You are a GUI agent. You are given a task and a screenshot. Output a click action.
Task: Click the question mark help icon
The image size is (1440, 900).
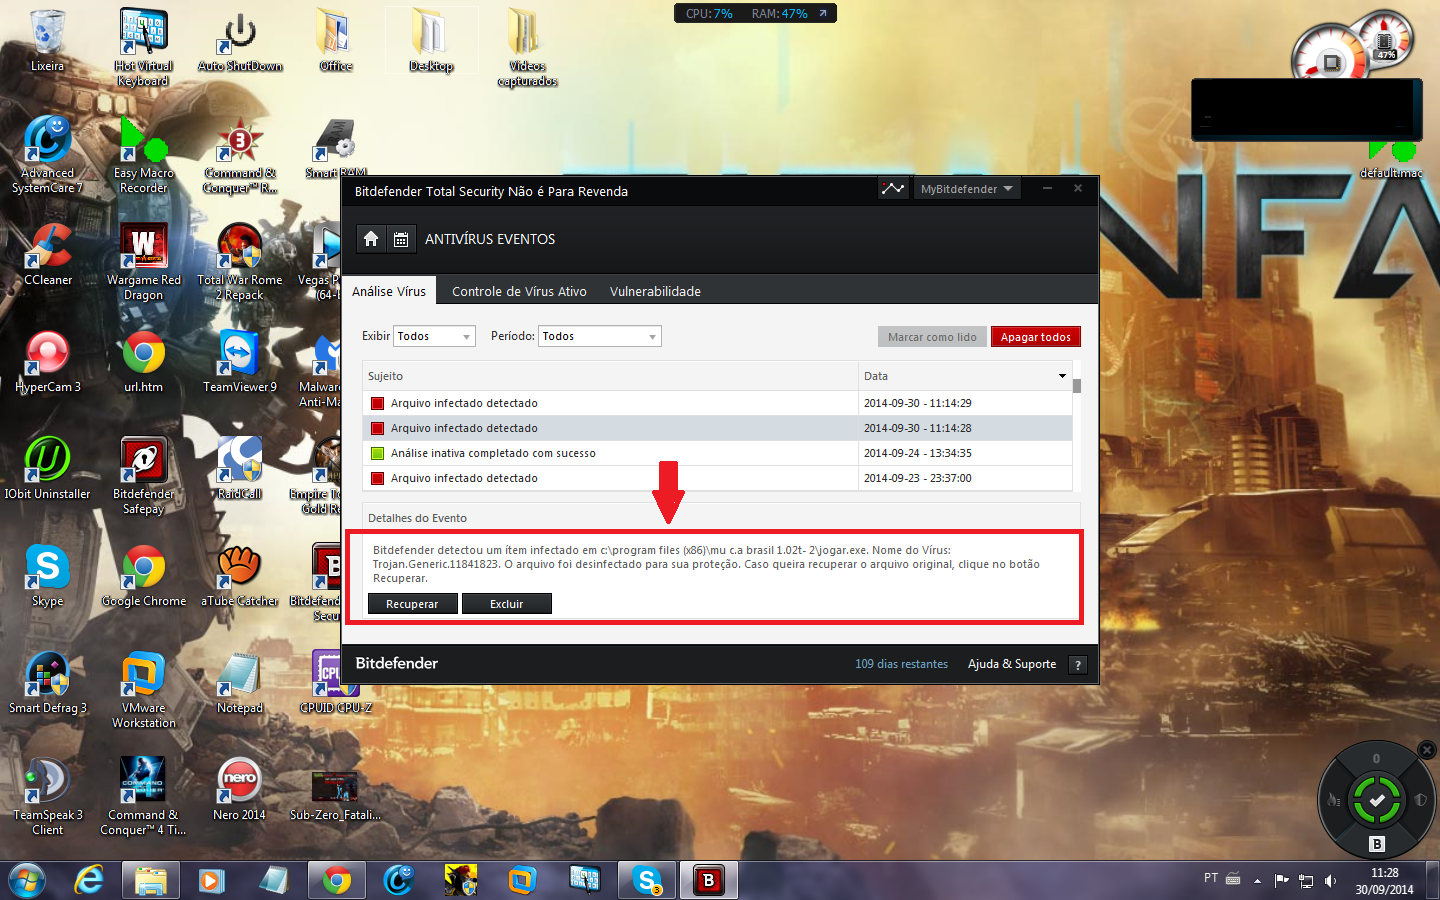tap(1077, 665)
